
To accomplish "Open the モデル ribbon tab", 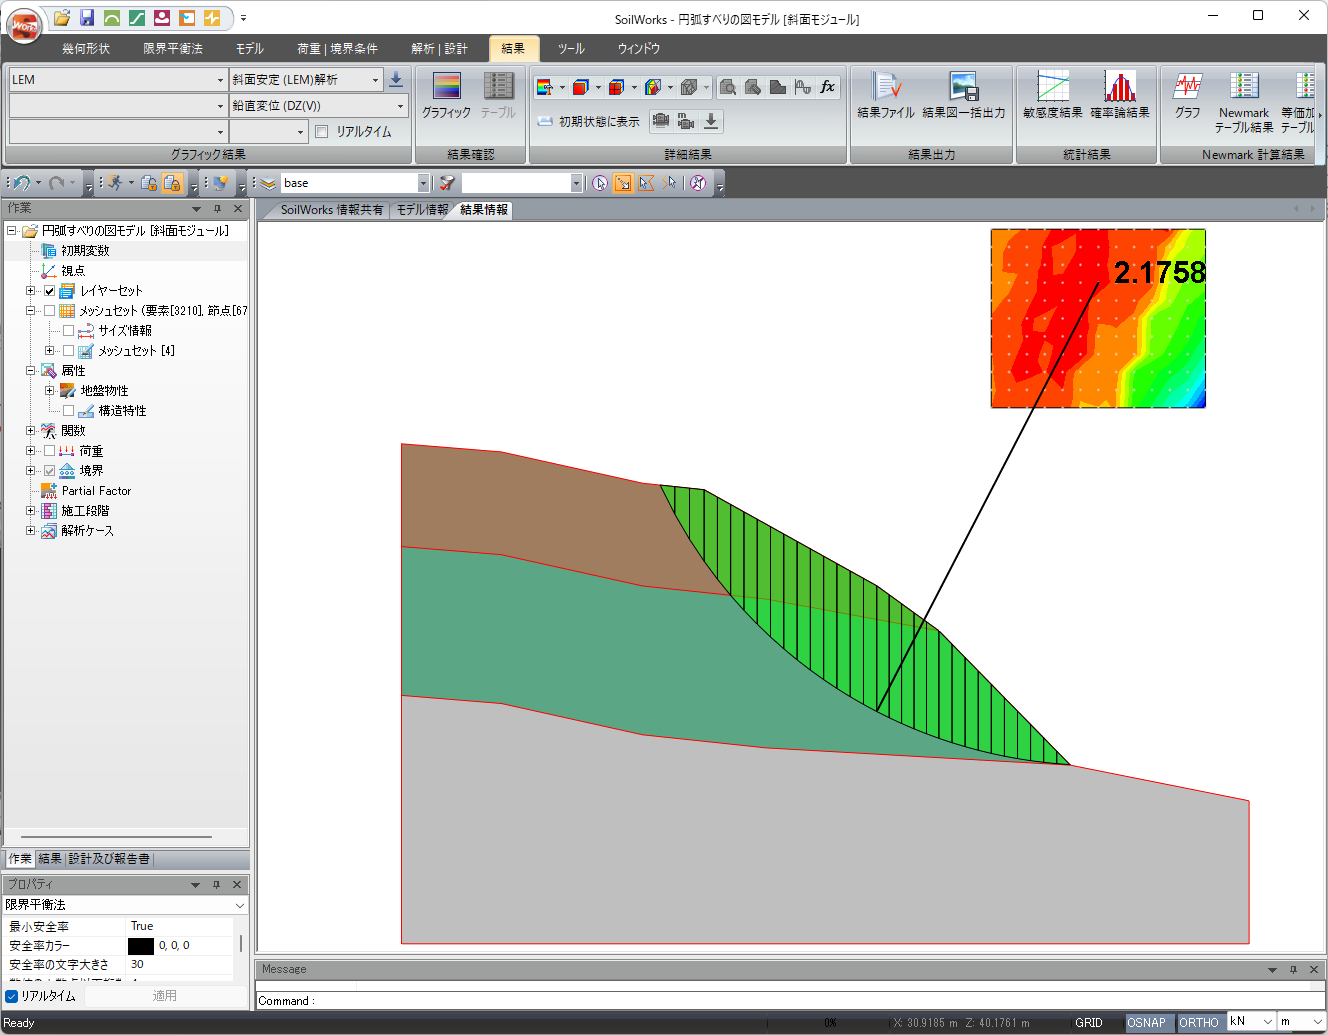I will [250, 49].
